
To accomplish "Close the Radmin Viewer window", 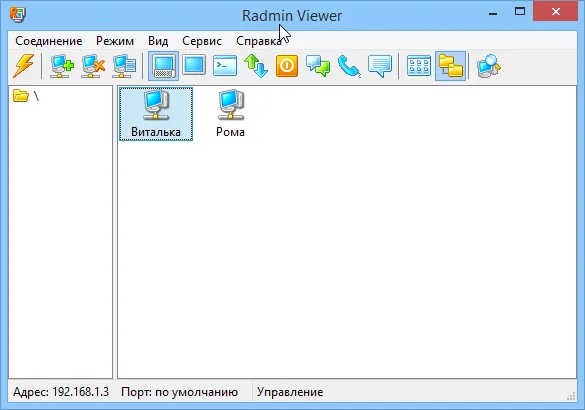I will coord(556,12).
